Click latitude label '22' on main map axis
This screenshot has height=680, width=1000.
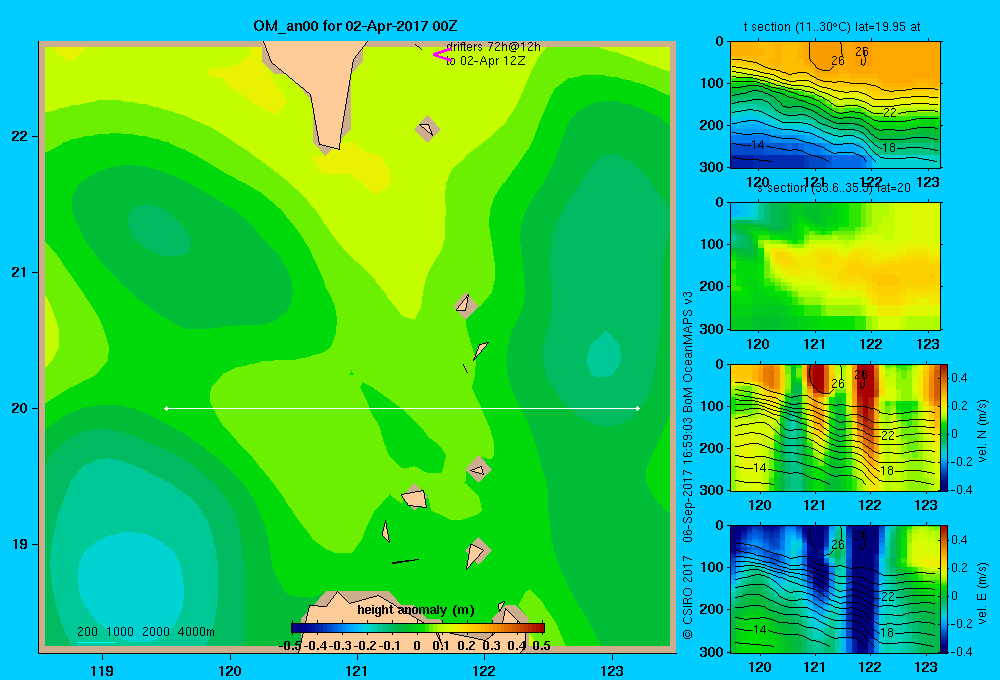pyautogui.click(x=19, y=136)
